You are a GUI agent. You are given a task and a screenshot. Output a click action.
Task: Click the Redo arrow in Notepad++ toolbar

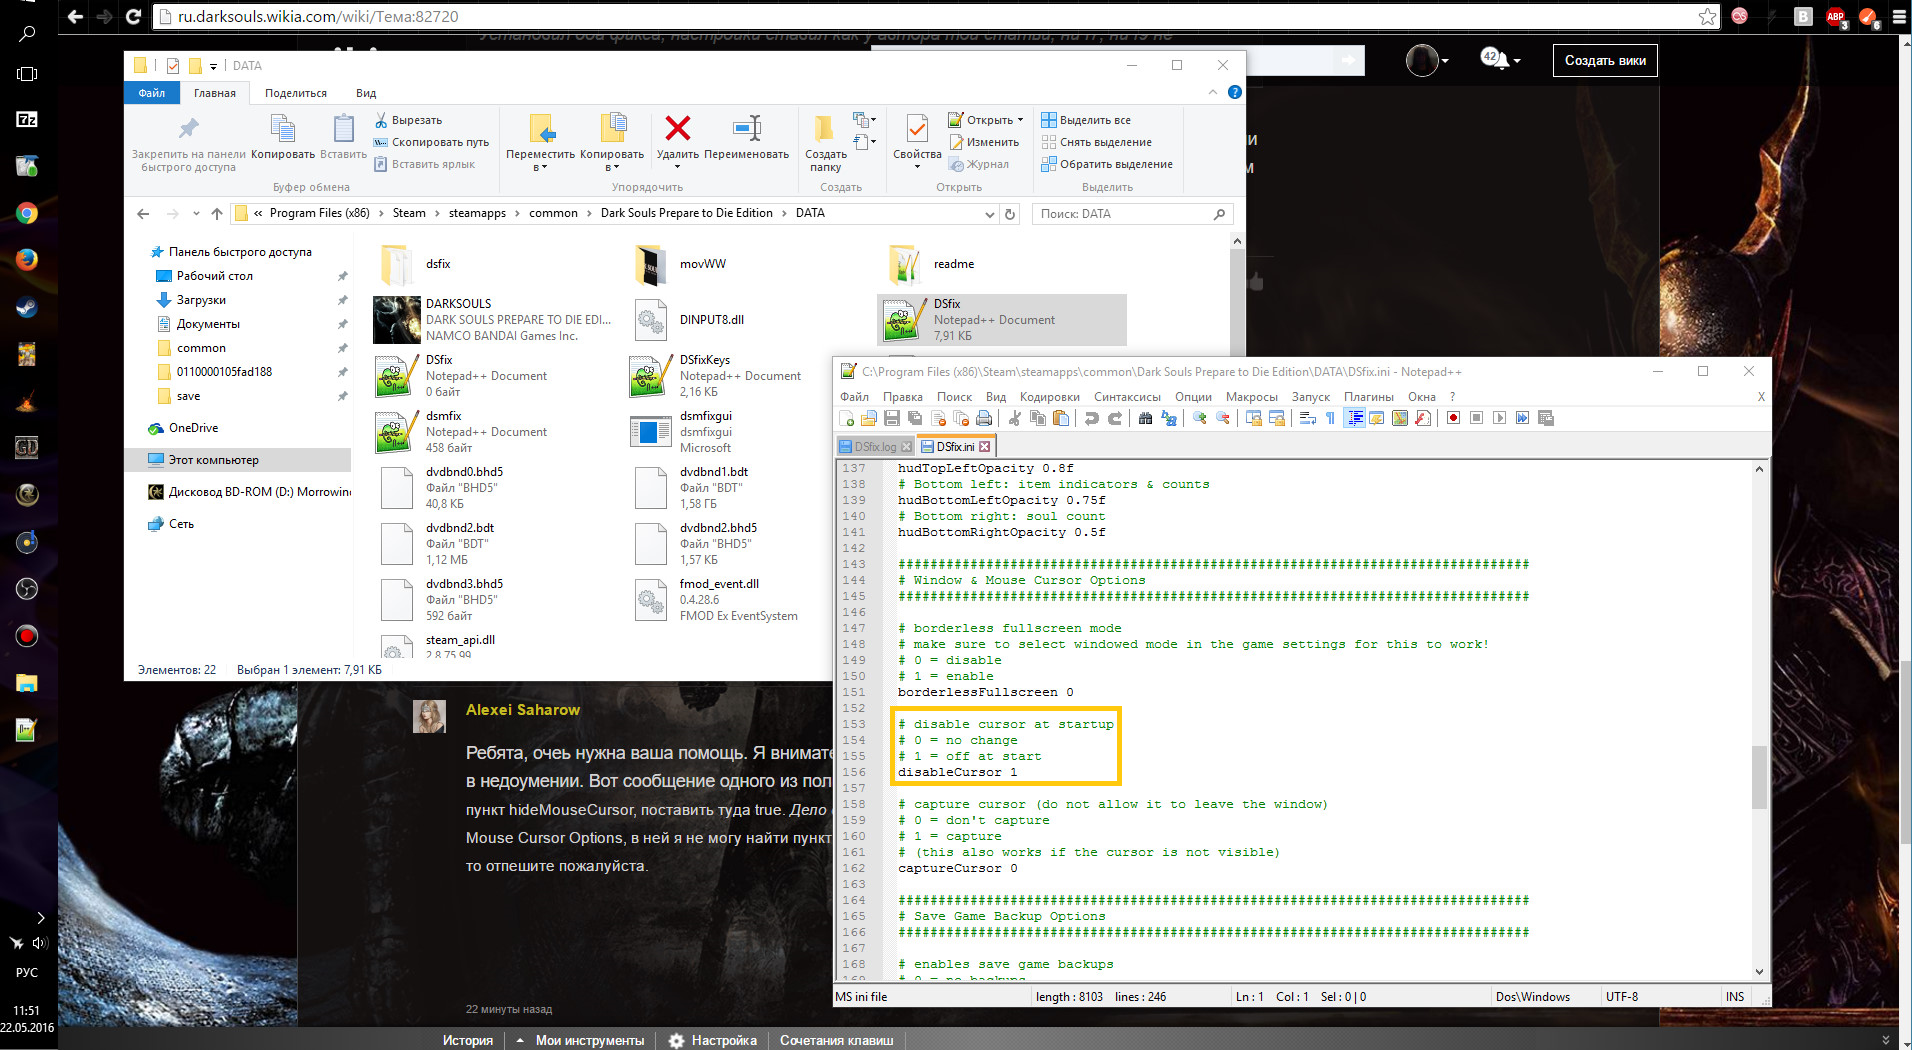[x=1115, y=418]
